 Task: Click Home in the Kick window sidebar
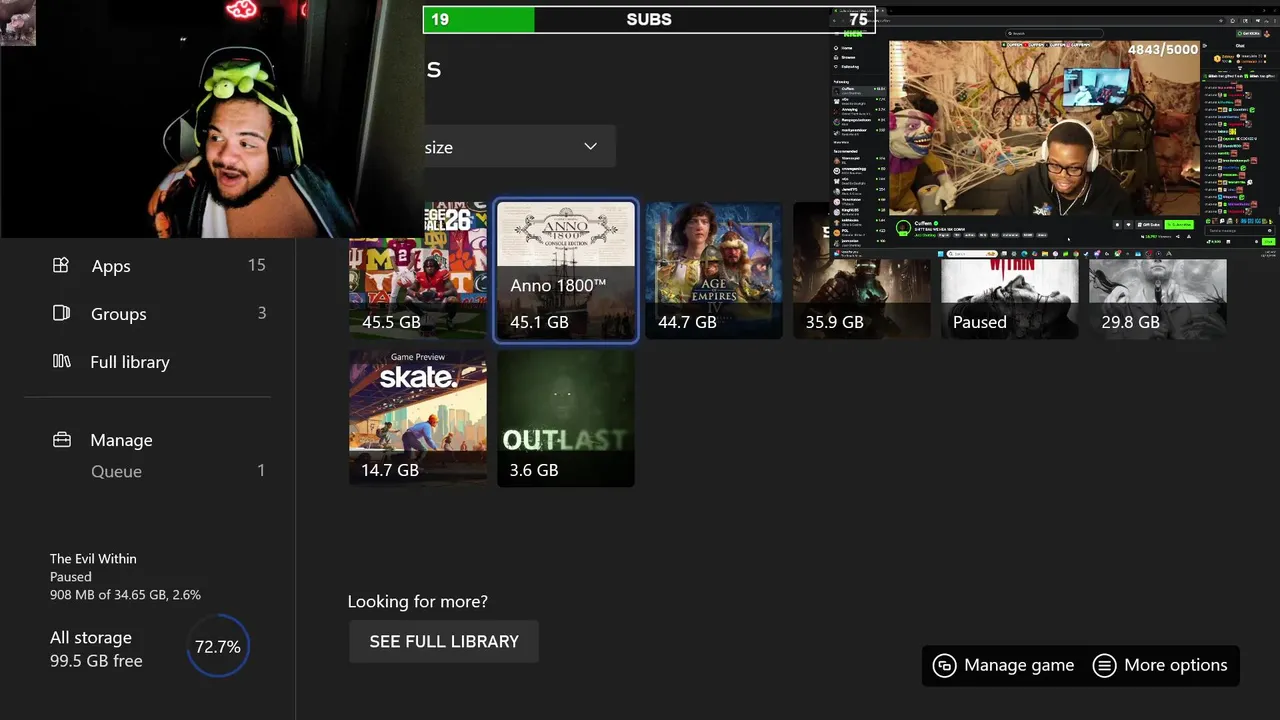click(x=846, y=48)
